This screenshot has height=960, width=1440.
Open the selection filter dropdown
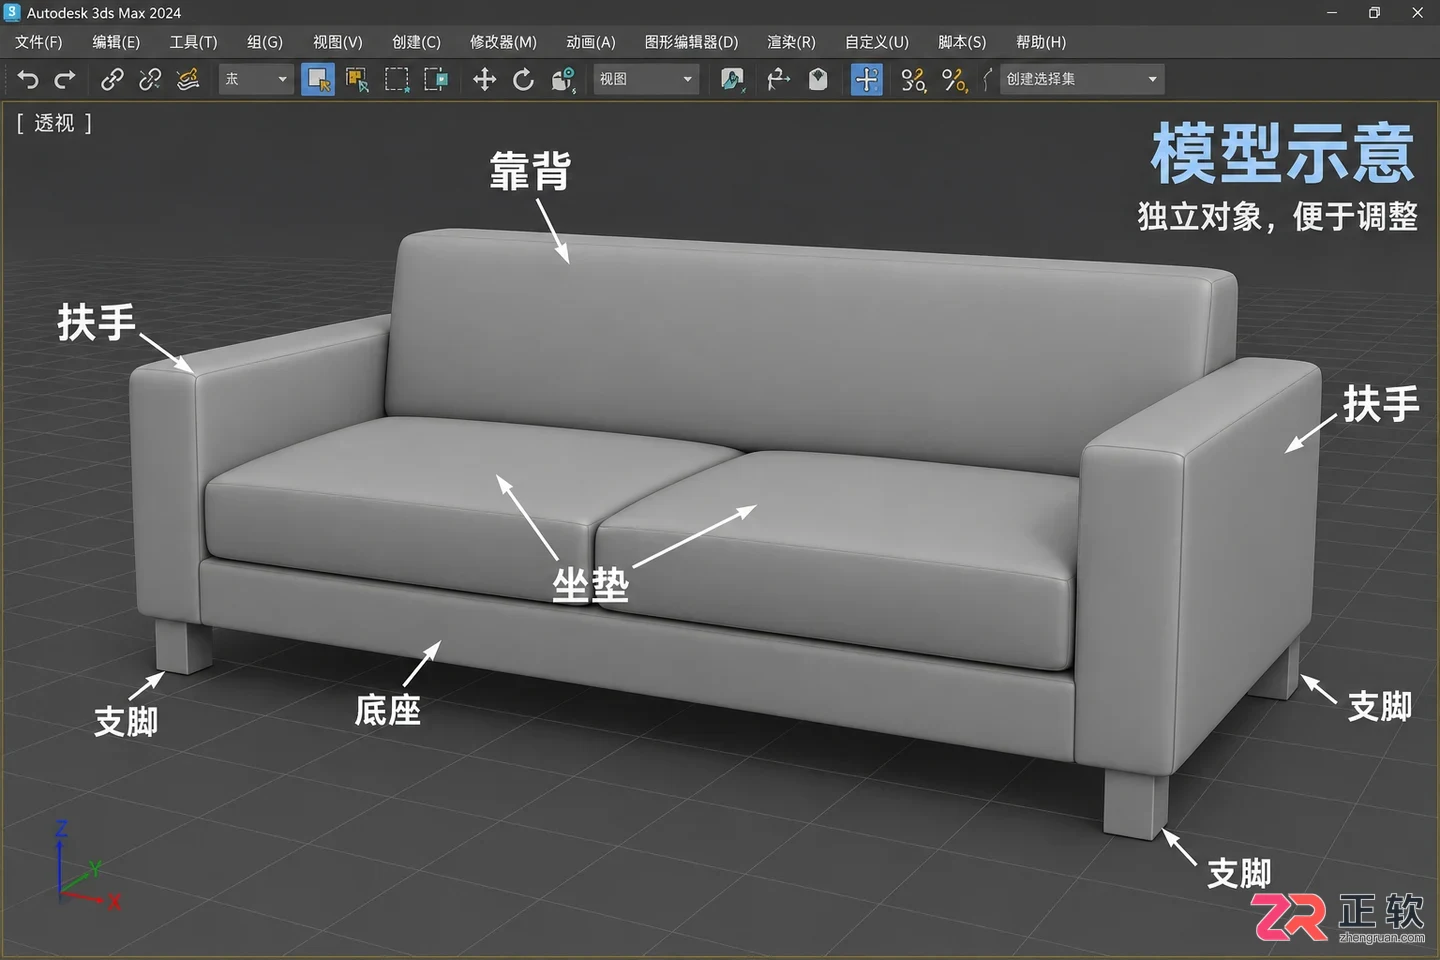(256, 79)
